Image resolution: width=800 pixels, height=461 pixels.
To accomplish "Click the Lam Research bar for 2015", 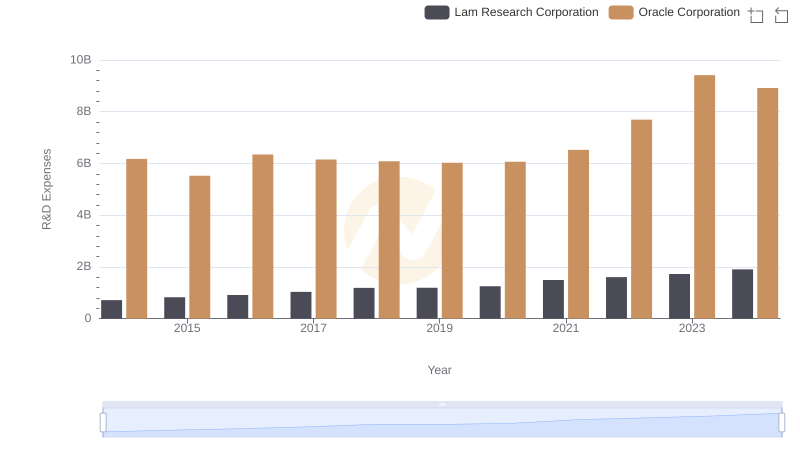I will click(174, 308).
